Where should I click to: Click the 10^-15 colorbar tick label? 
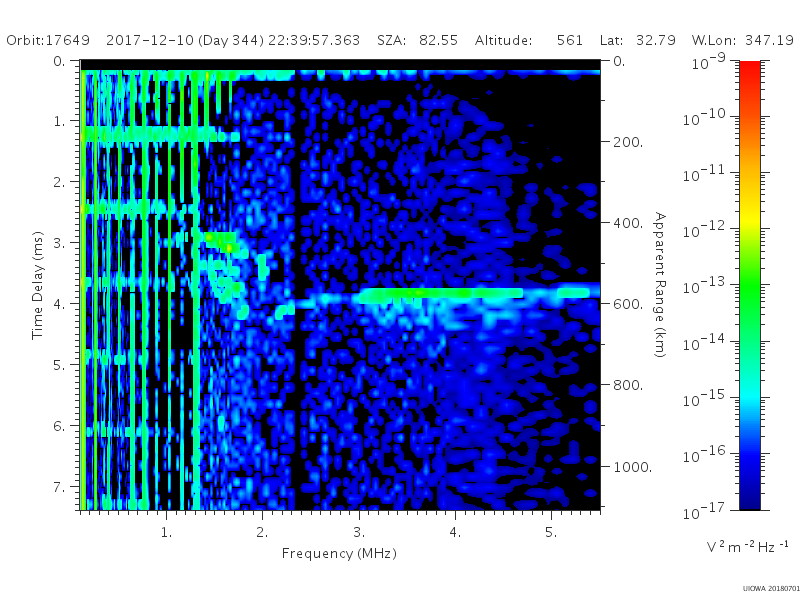click(704, 397)
